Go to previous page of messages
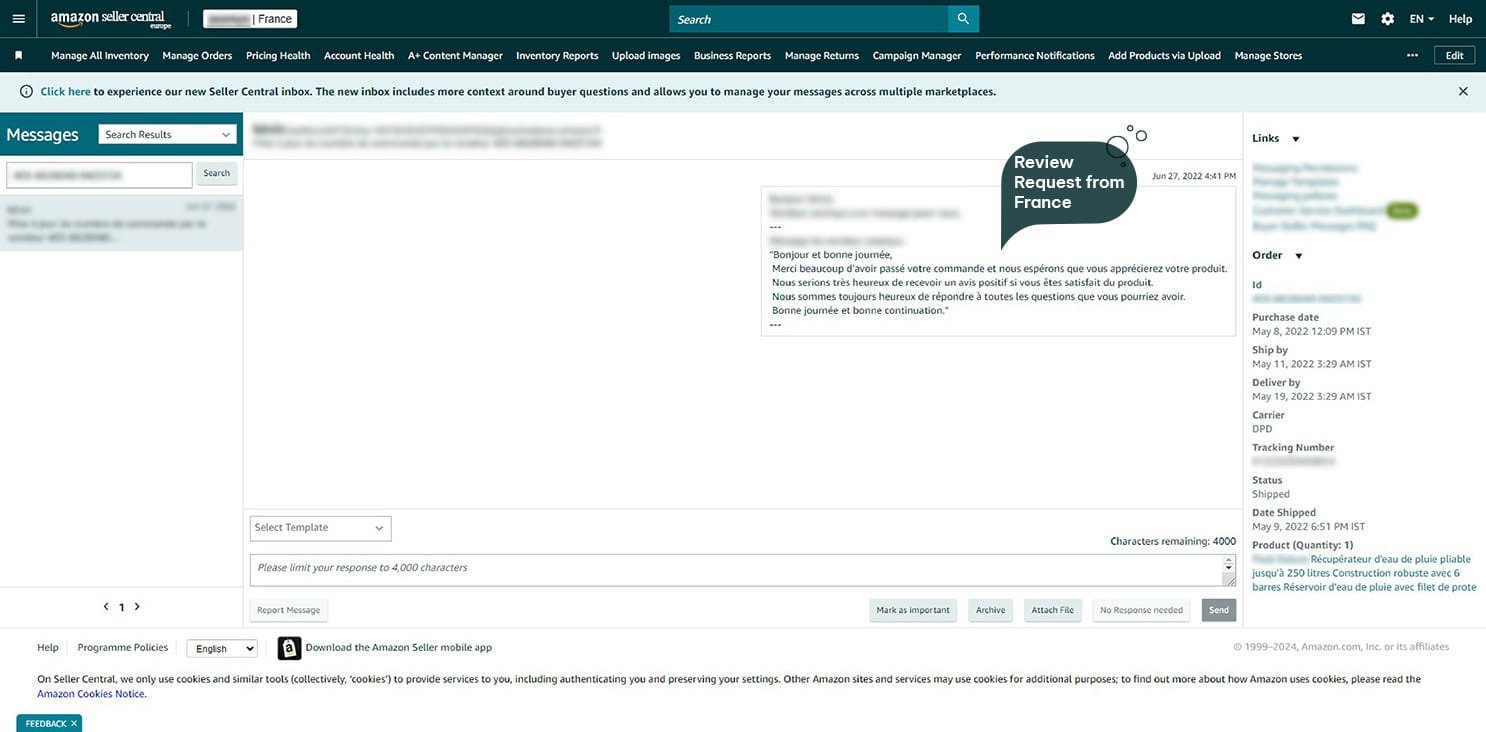 click(106, 607)
